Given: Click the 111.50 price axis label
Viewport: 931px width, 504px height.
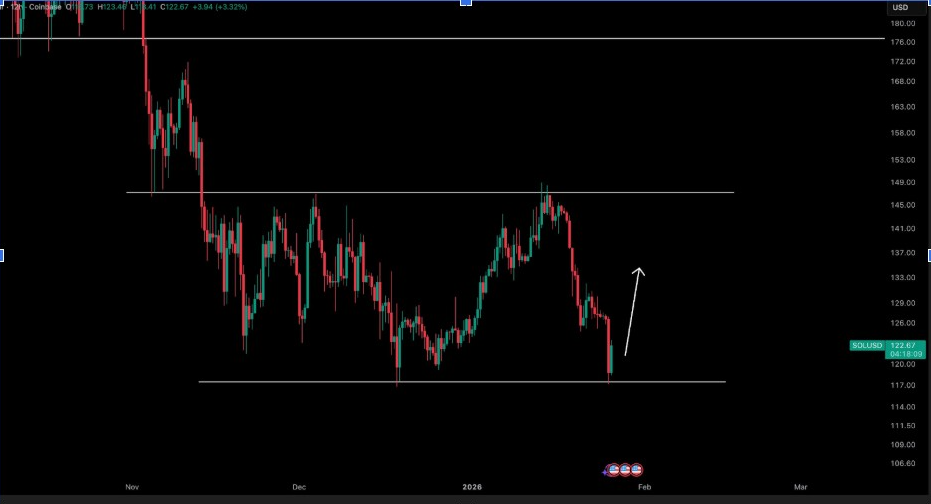Looking at the screenshot, I should click(902, 426).
